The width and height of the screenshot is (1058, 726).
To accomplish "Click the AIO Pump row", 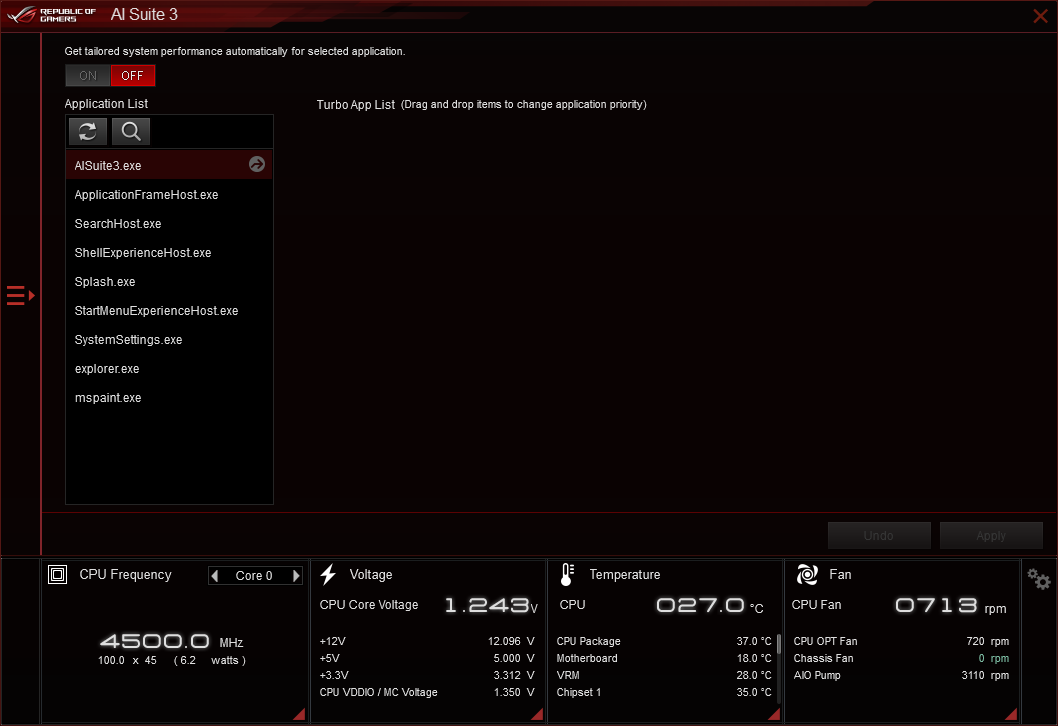I will click(x=901, y=675).
